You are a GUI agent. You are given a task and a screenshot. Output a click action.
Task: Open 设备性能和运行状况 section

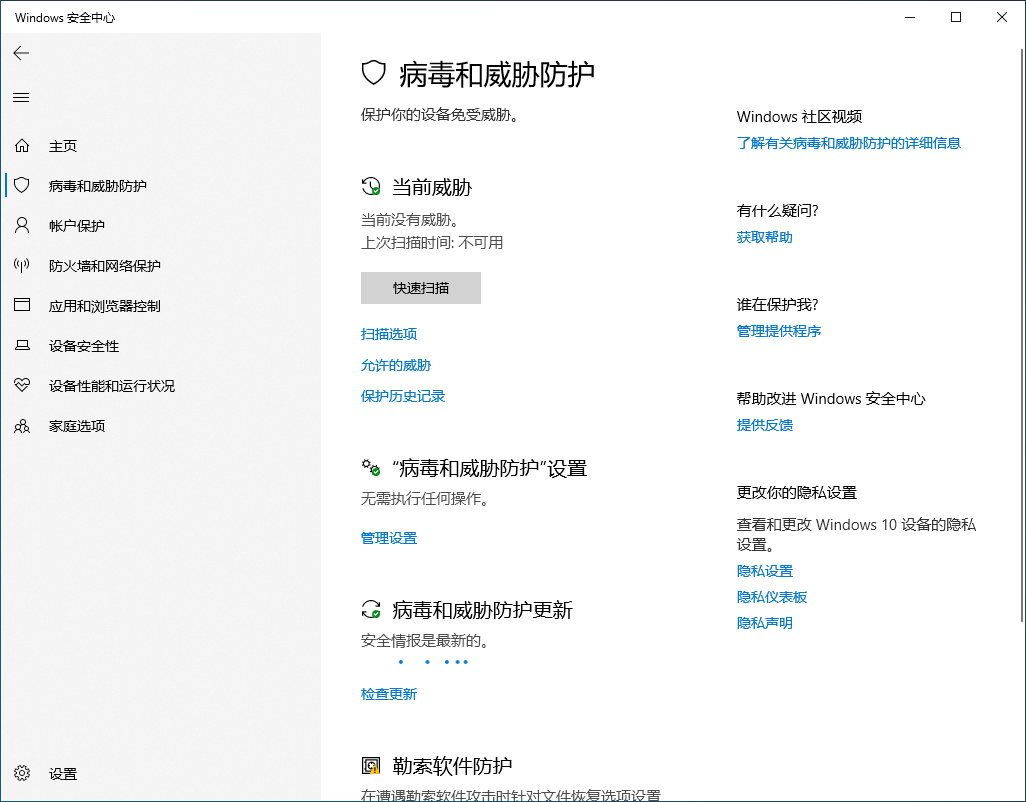112,385
